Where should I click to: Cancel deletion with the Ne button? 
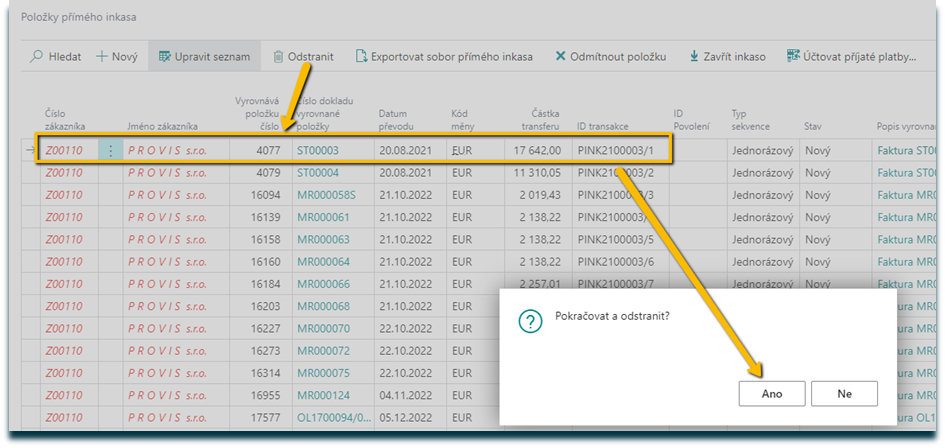(x=844, y=394)
